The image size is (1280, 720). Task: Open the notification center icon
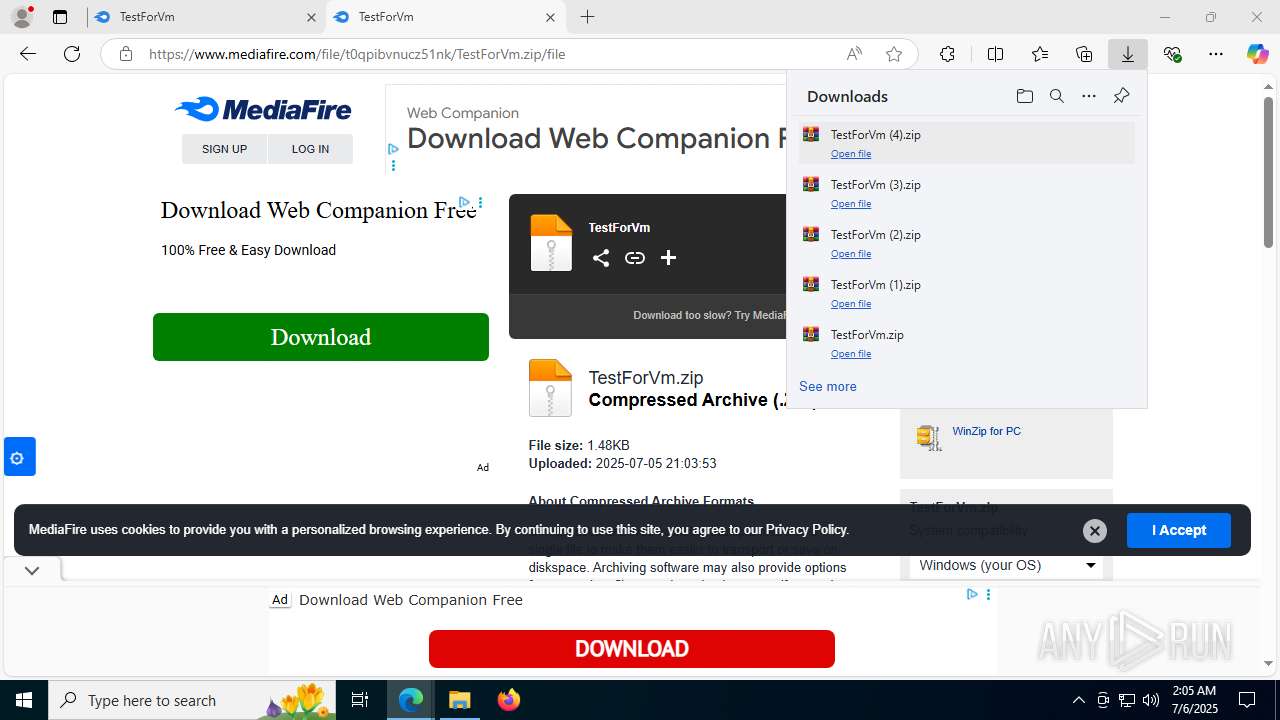(x=1247, y=700)
